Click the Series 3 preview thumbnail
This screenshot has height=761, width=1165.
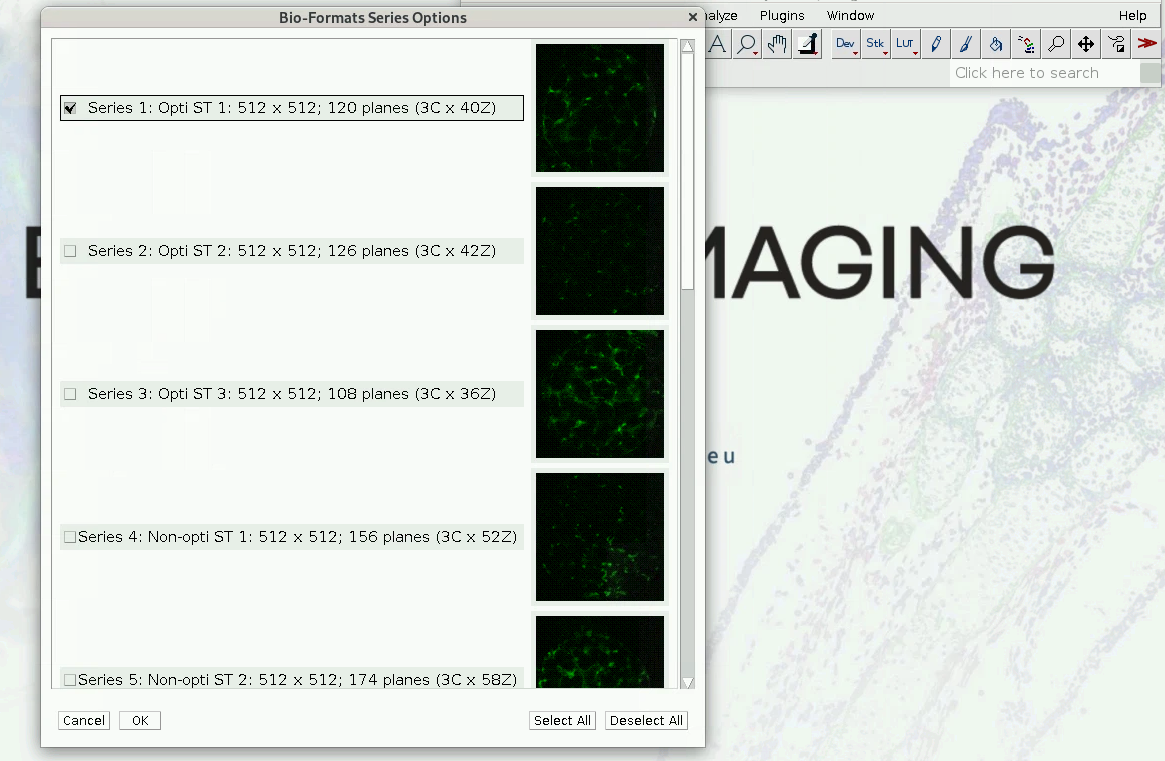coord(600,394)
